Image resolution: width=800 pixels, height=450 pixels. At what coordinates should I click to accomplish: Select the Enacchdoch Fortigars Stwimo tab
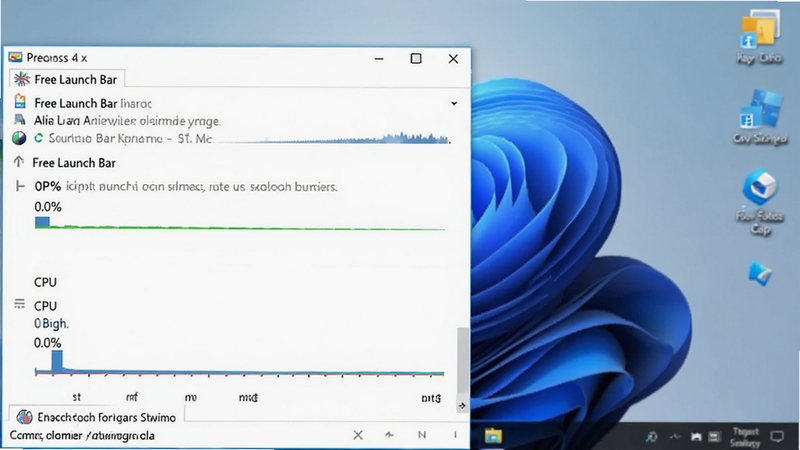(x=96, y=416)
